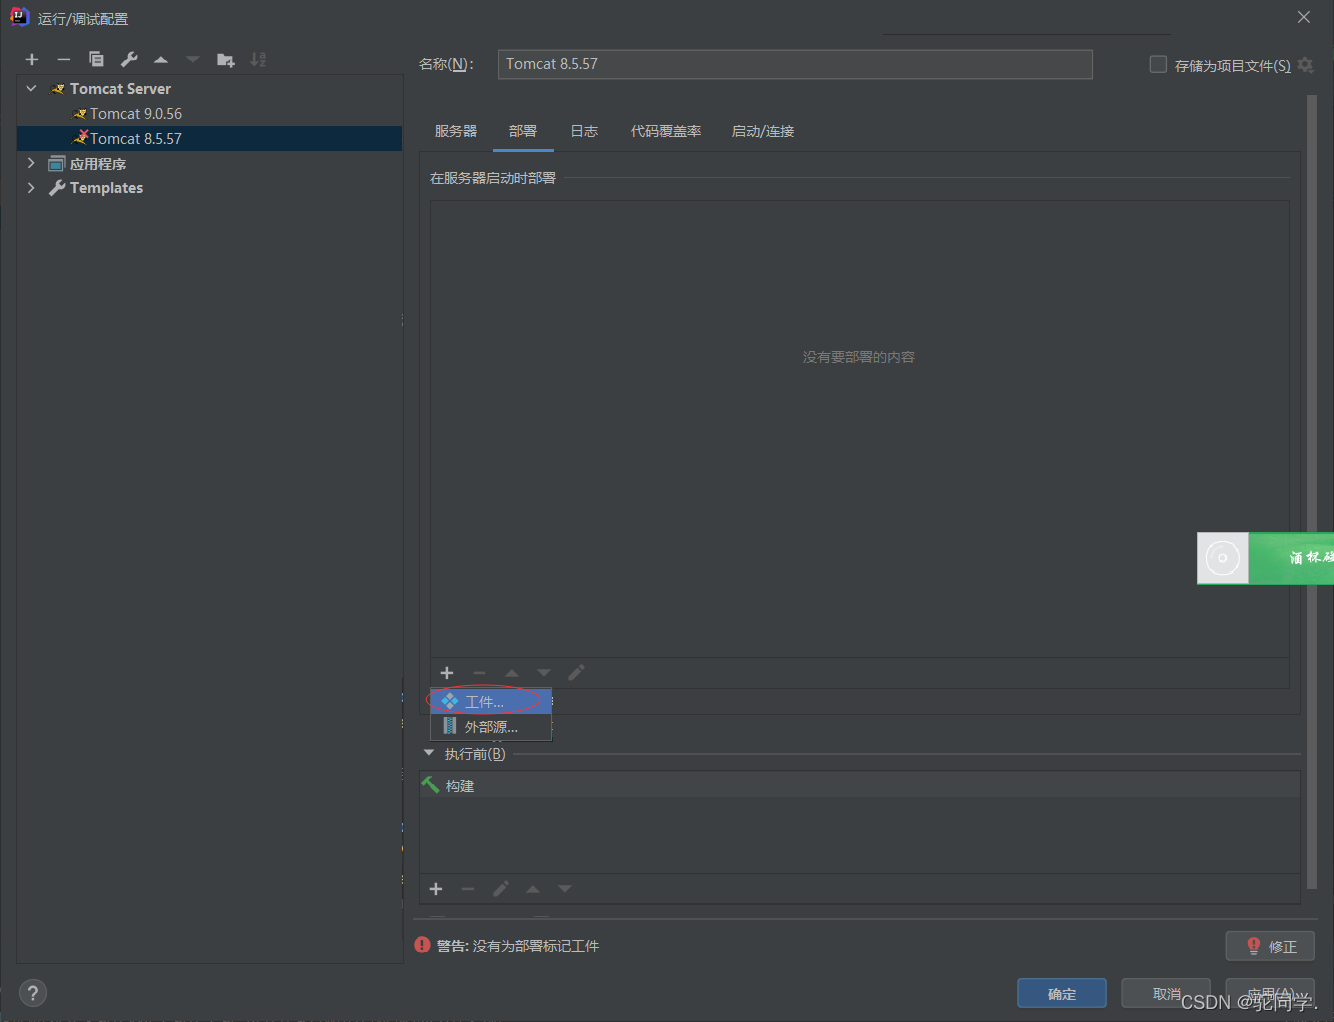Edit before-launch task pencil icon

pyautogui.click(x=501, y=889)
